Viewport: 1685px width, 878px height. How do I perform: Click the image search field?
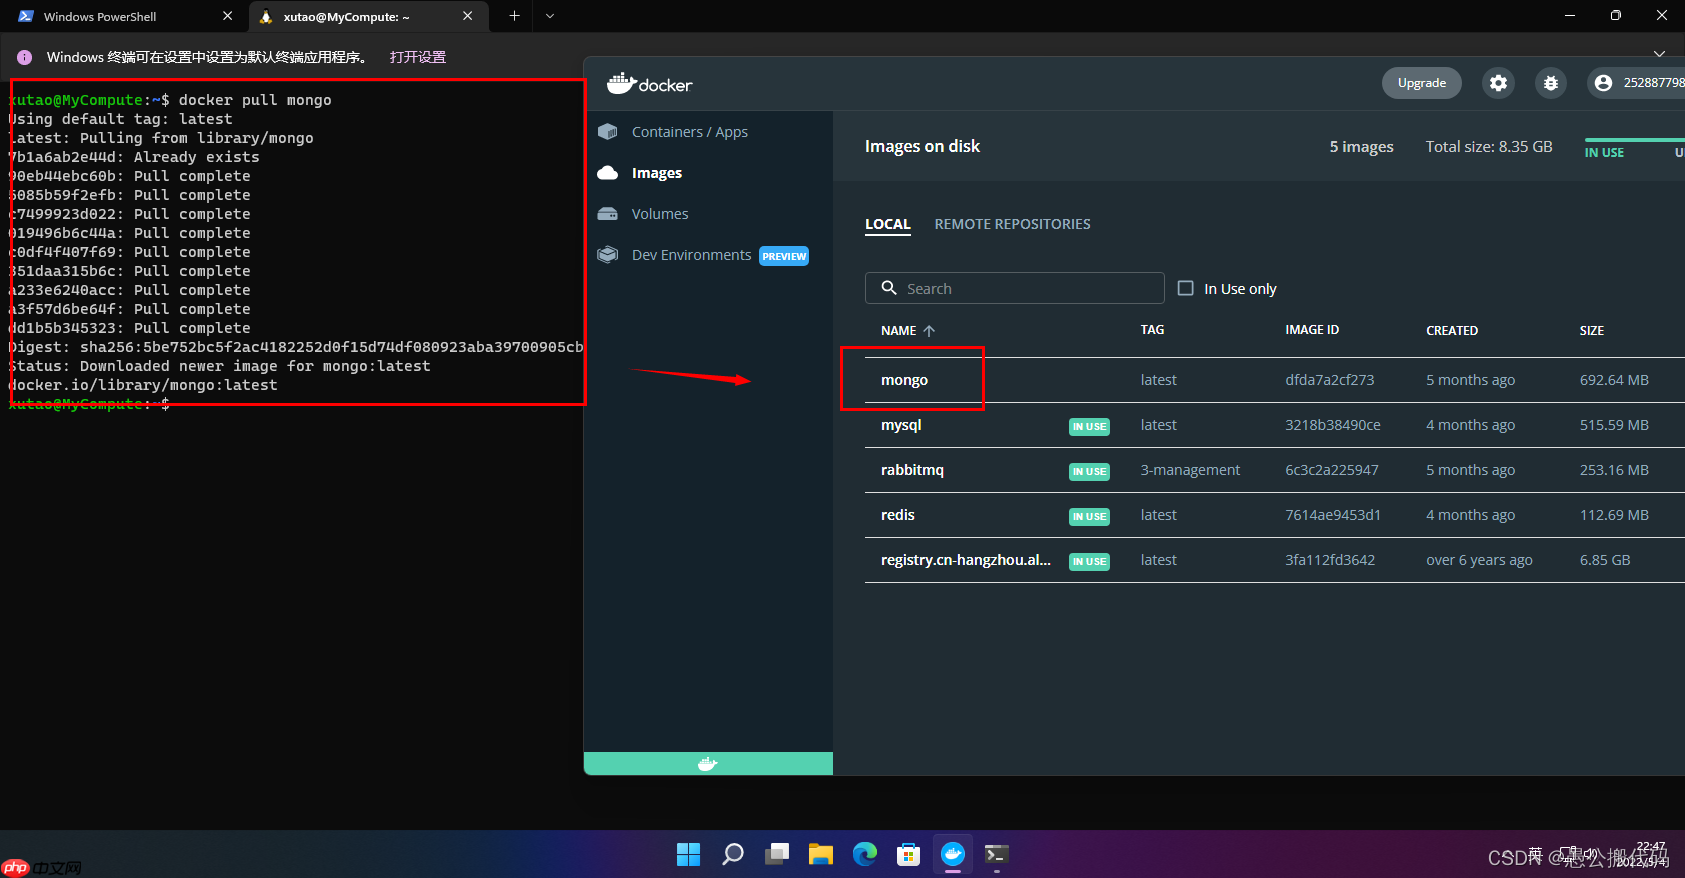pos(1015,288)
